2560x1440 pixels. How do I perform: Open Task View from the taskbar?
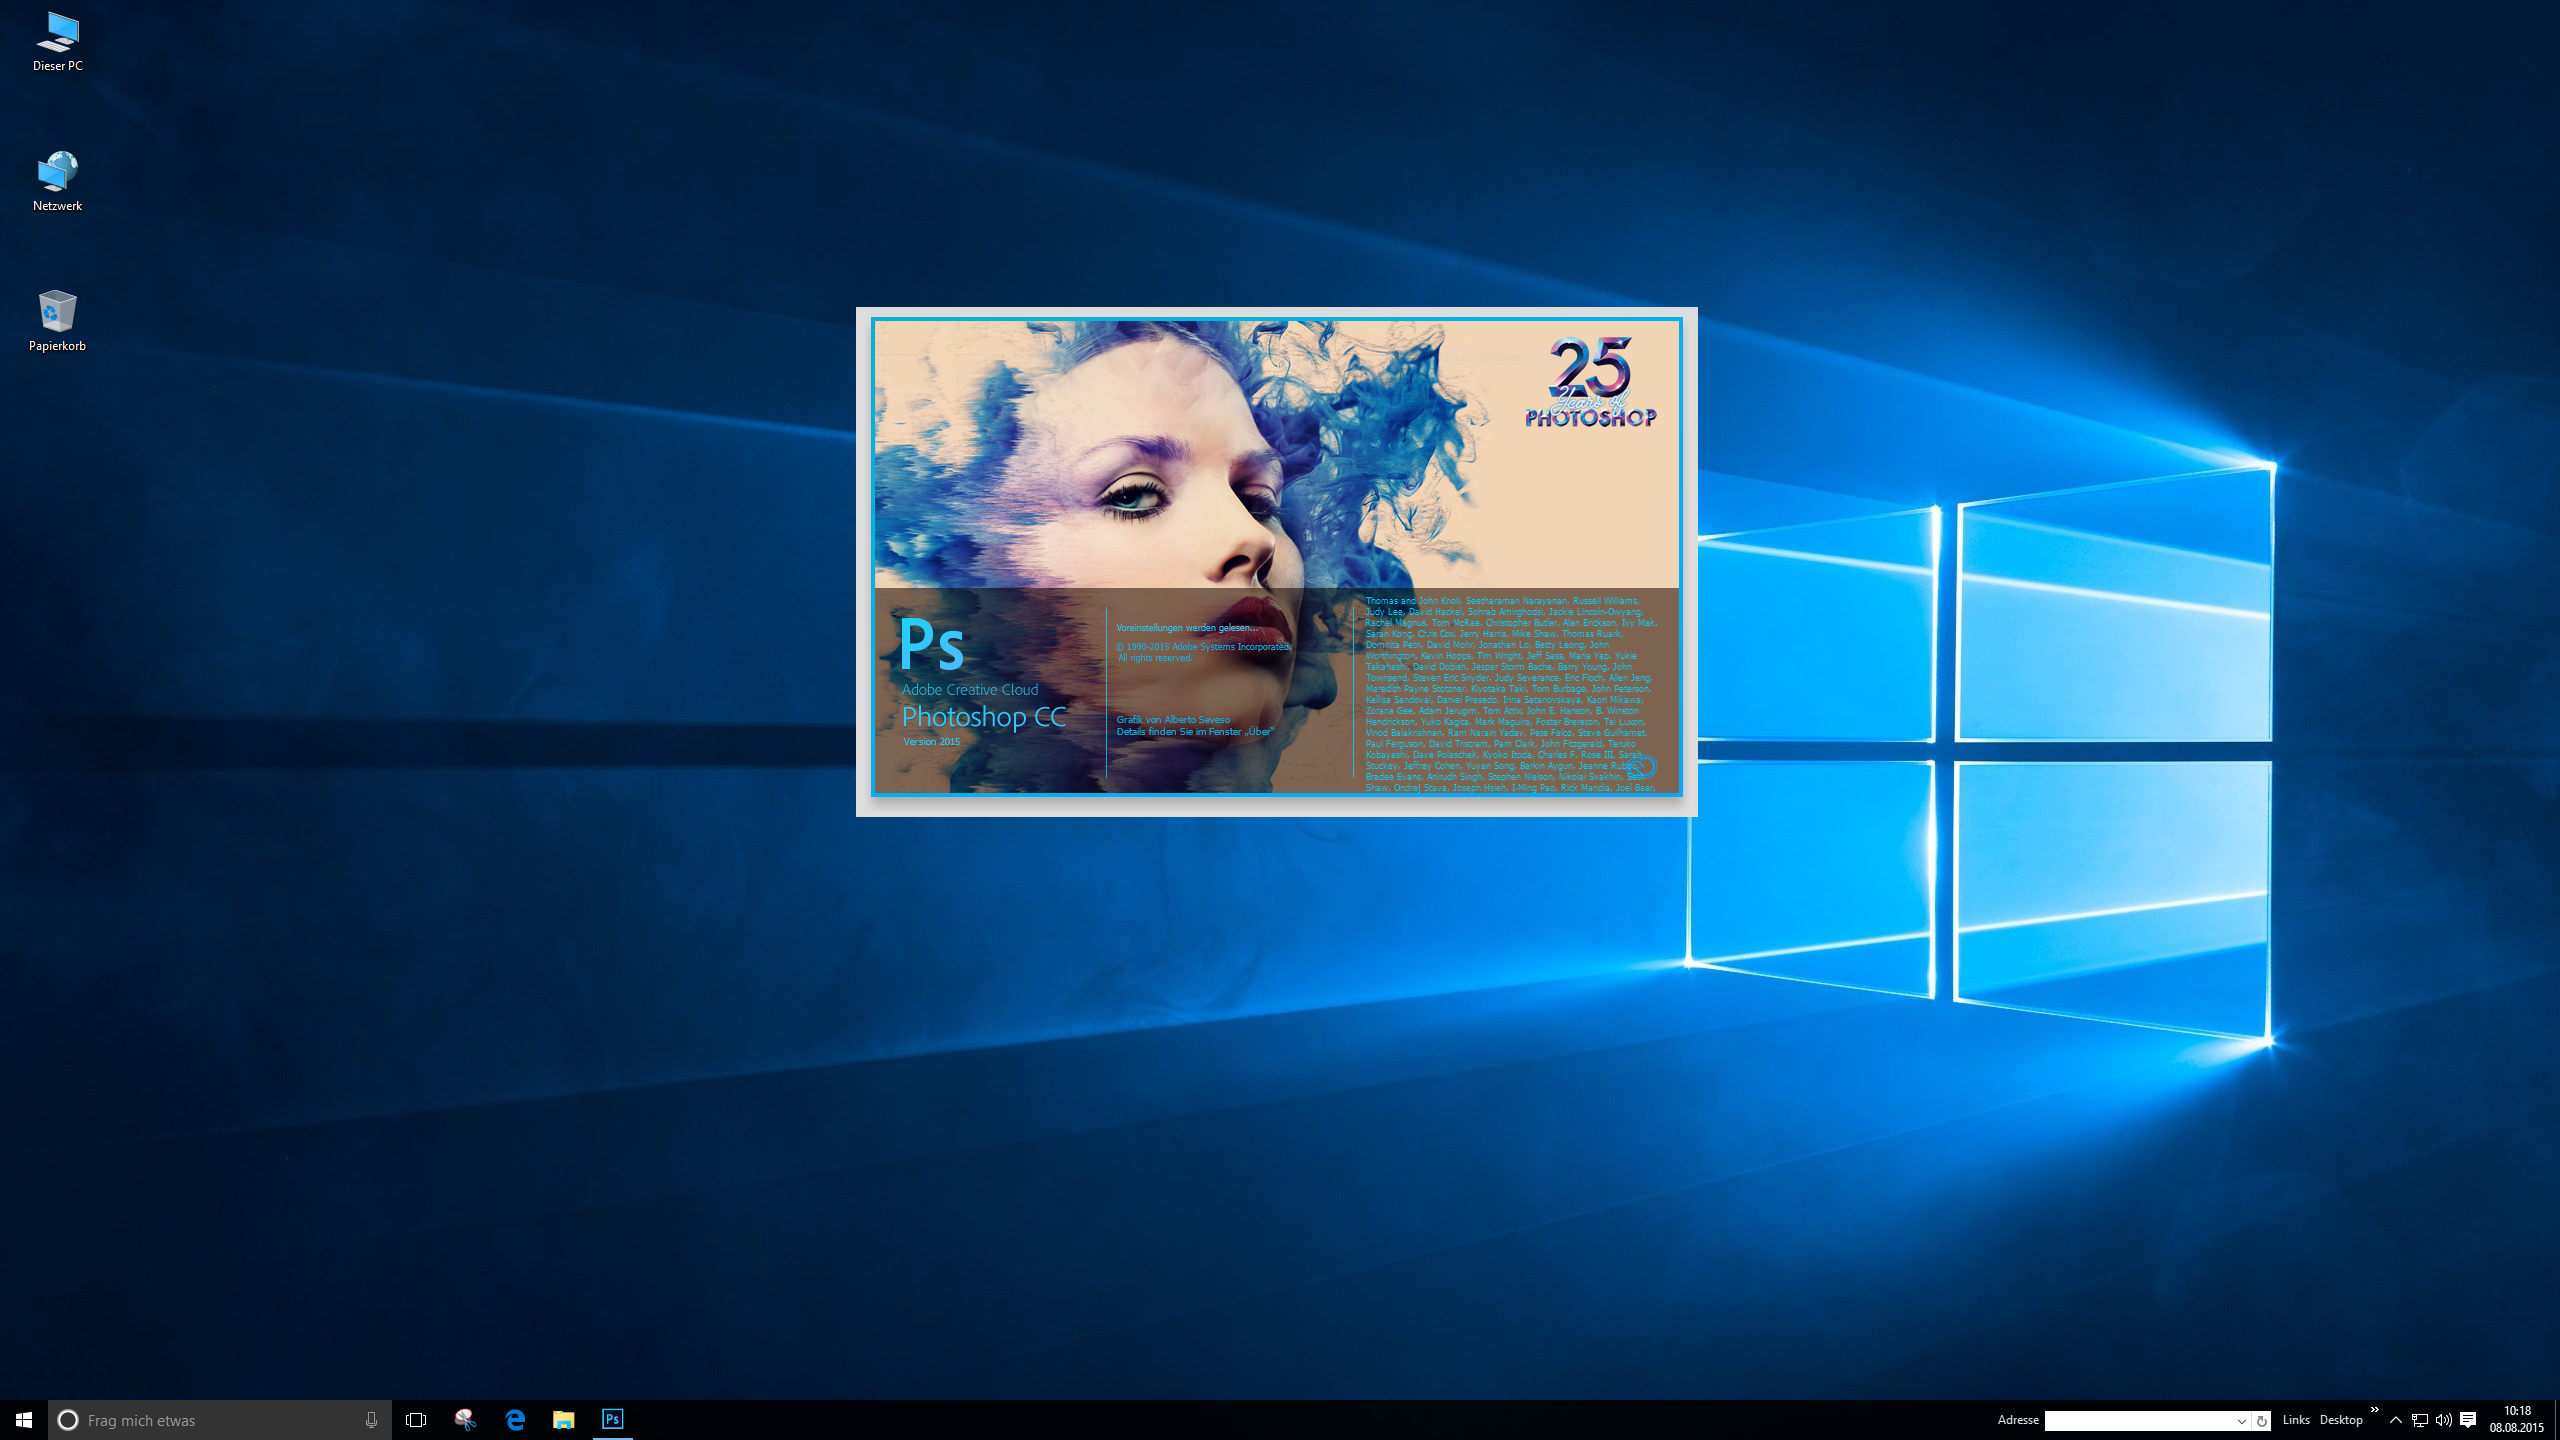(416, 1420)
